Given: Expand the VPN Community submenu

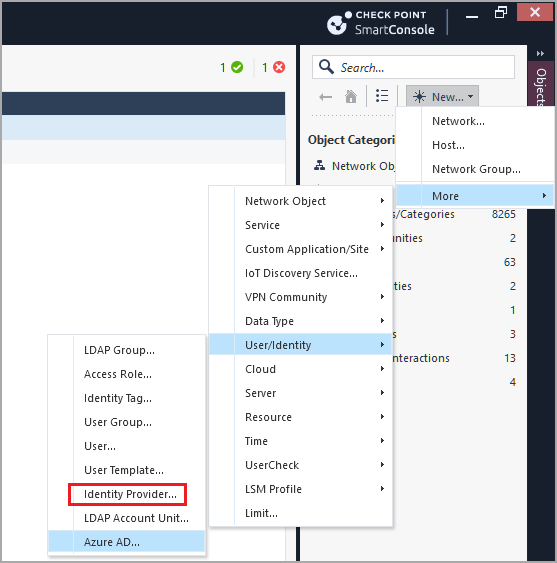Looking at the screenshot, I should (301, 297).
